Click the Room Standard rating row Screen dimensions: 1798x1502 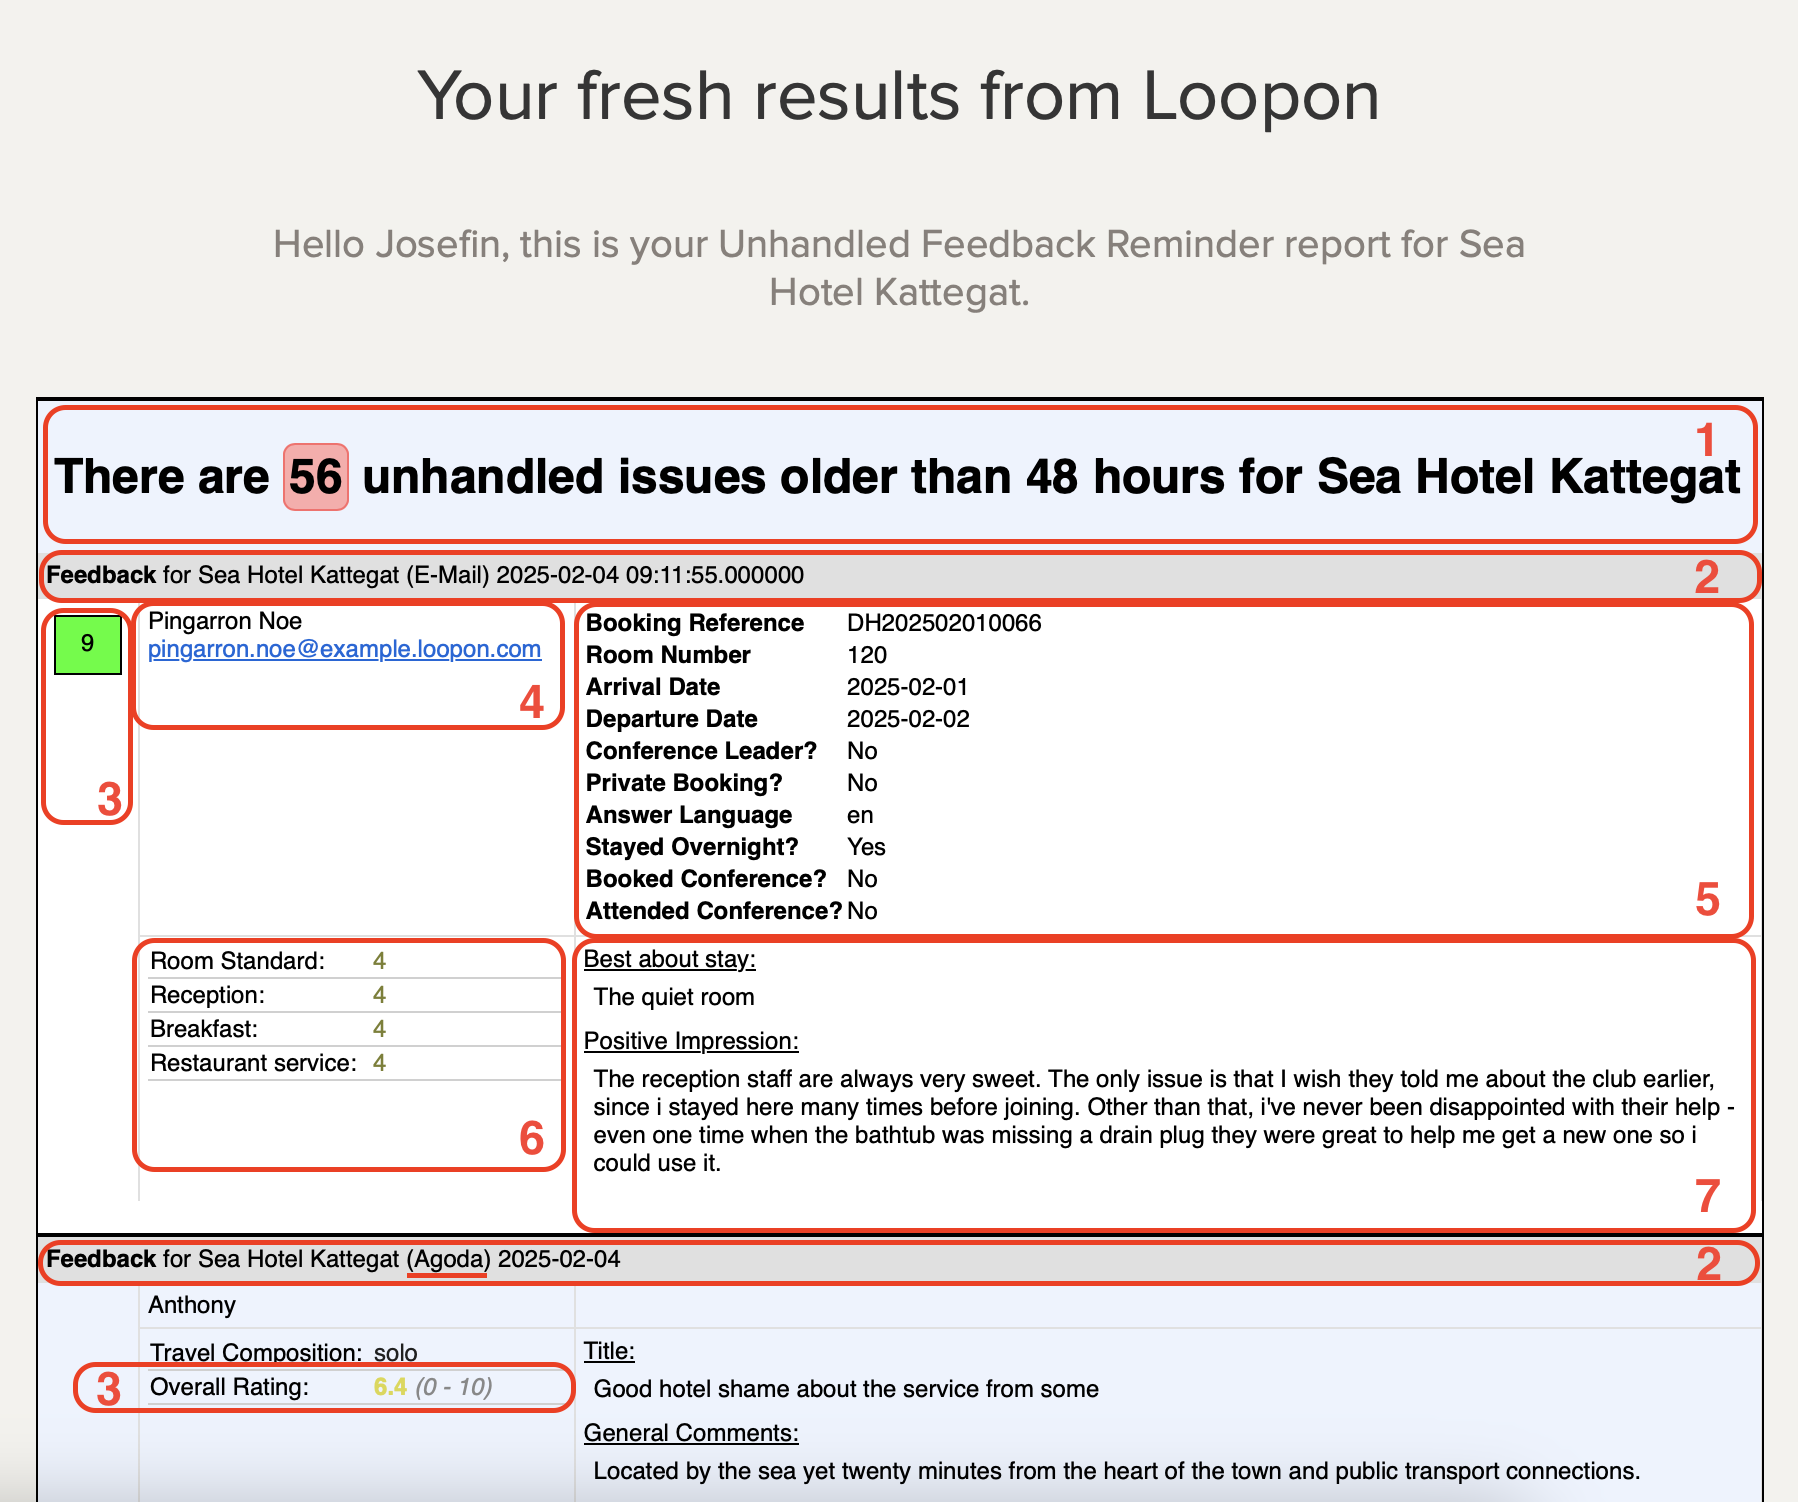(267, 961)
